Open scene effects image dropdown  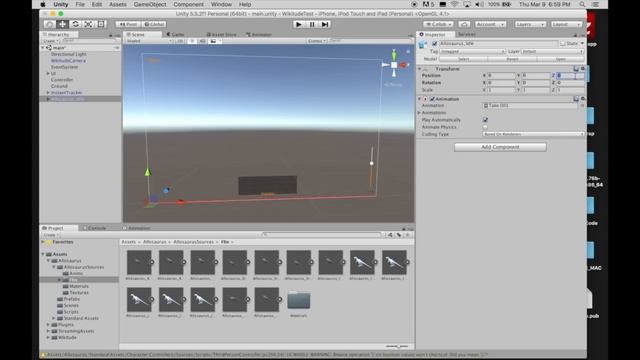tap(215, 41)
